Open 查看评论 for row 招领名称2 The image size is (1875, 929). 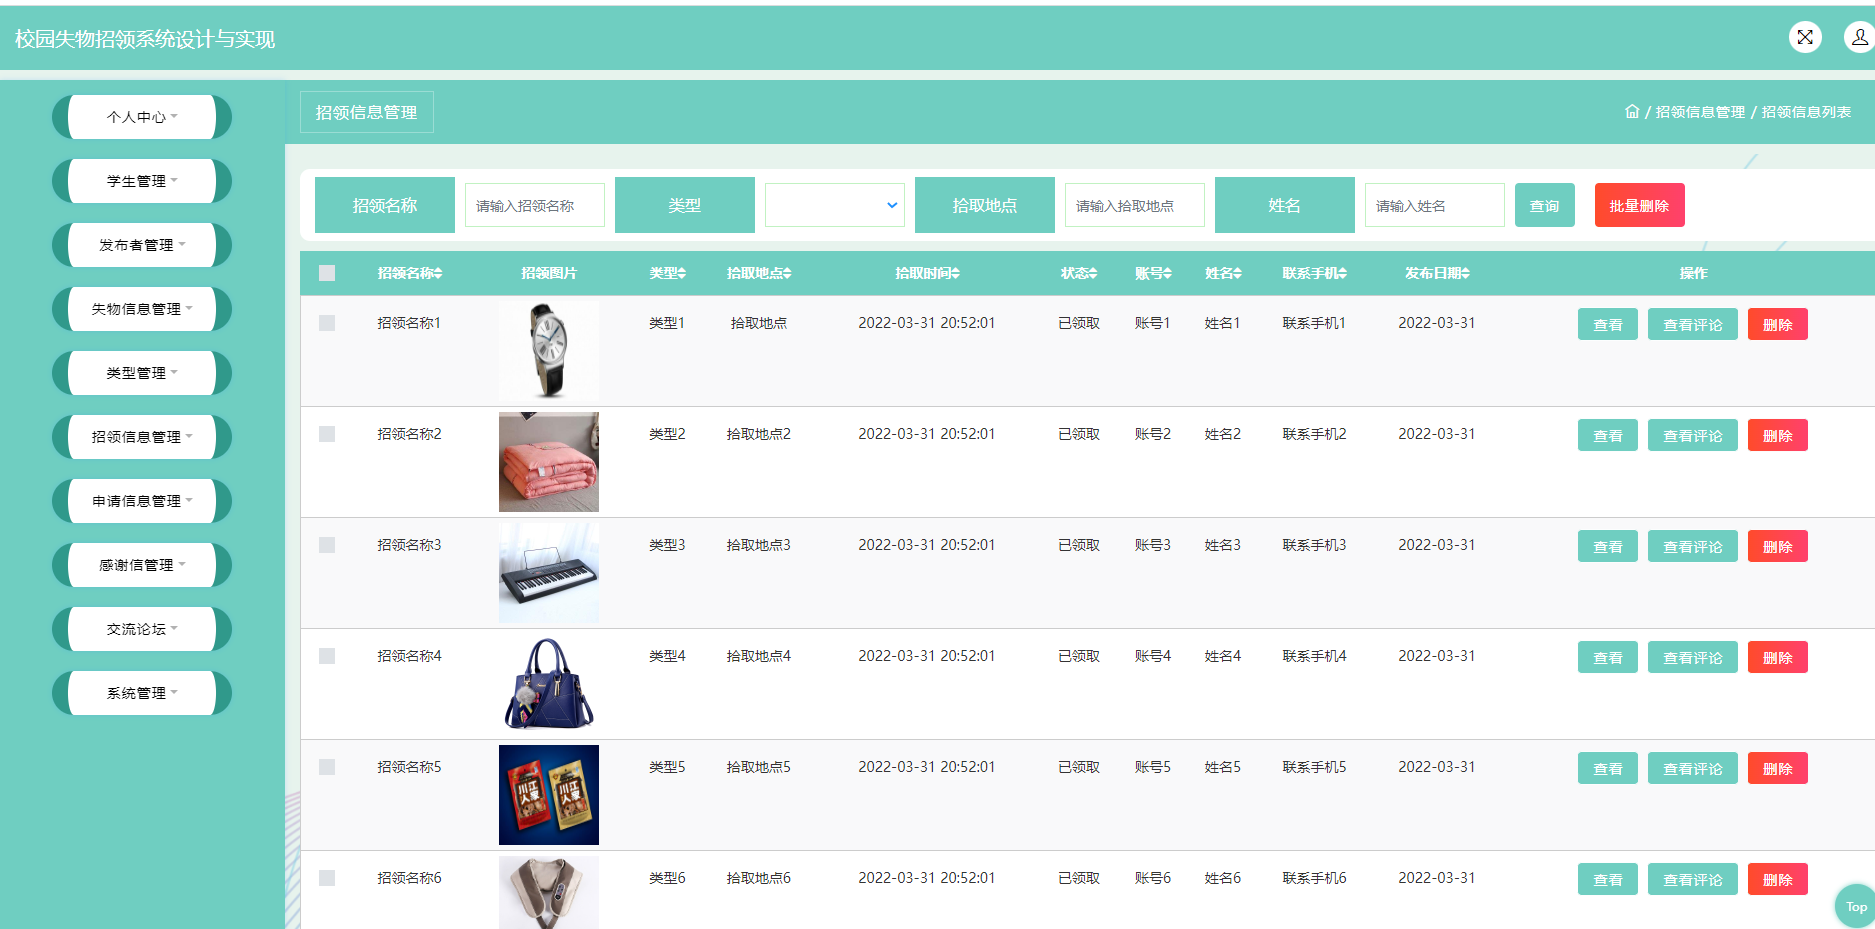pyautogui.click(x=1693, y=435)
